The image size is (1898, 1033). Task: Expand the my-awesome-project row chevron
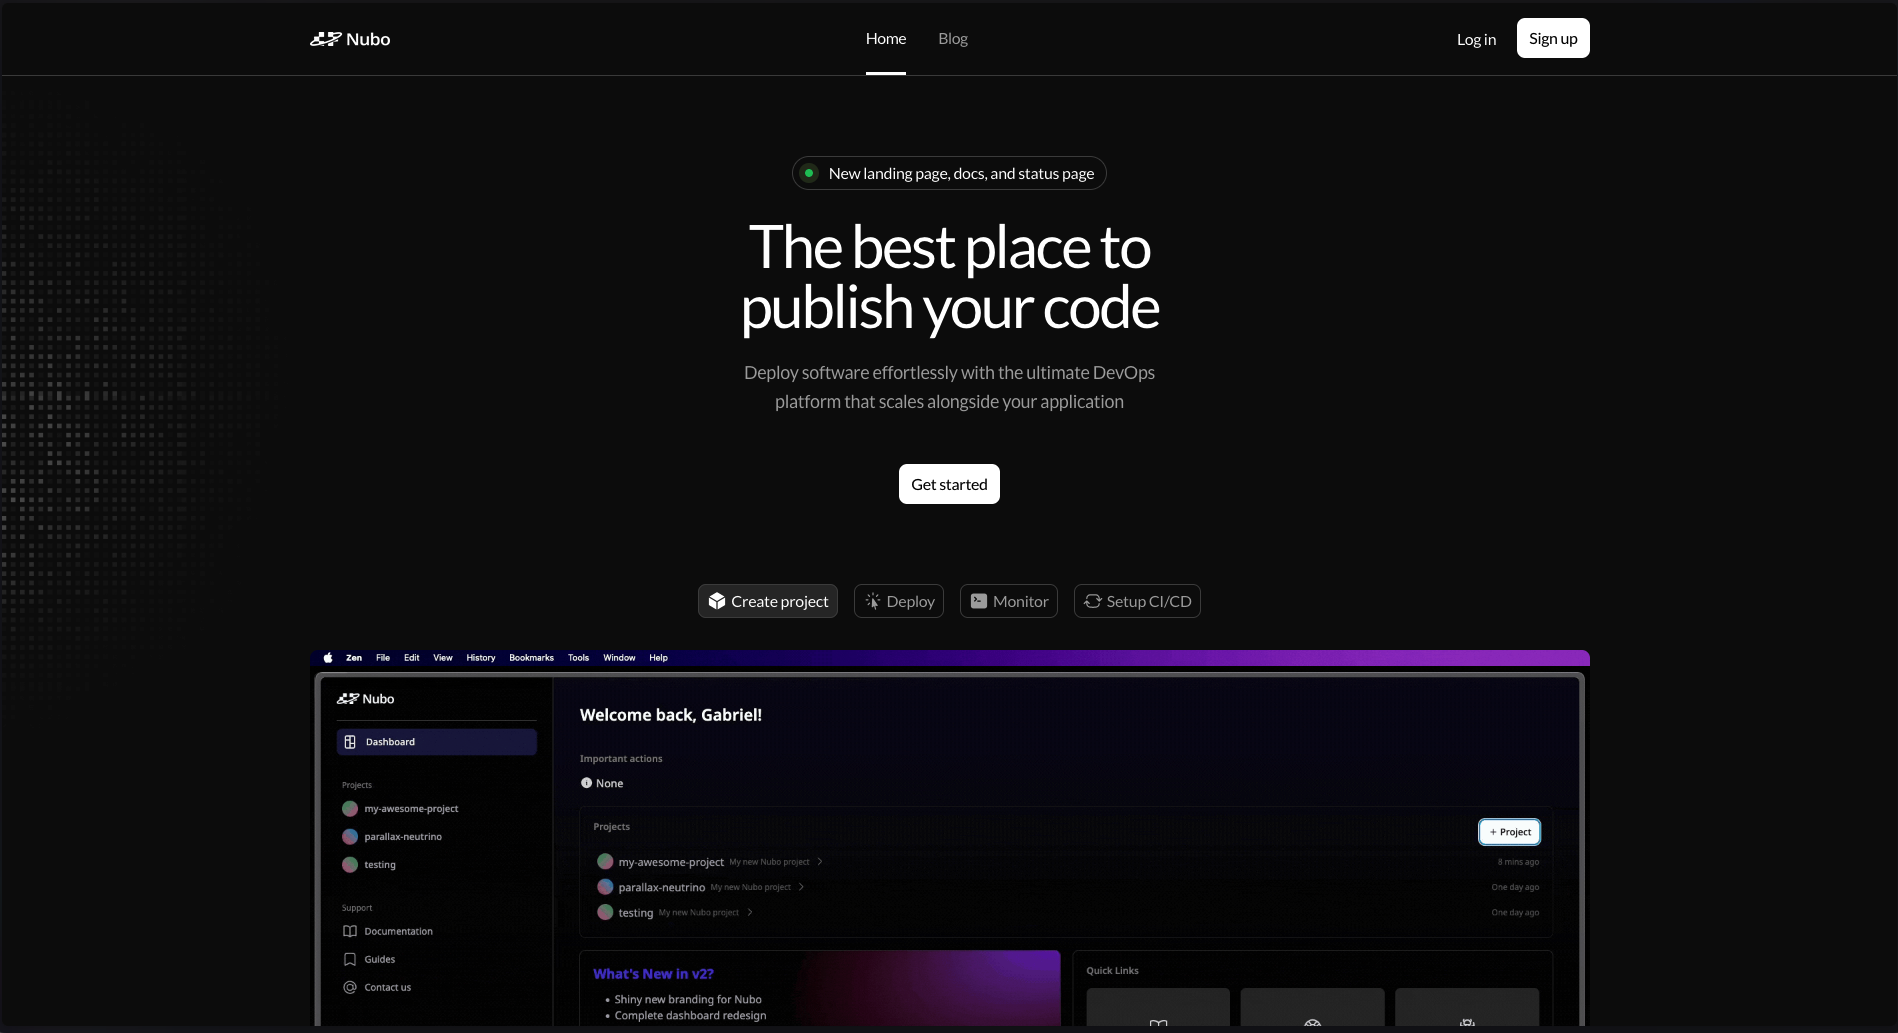tap(818, 861)
